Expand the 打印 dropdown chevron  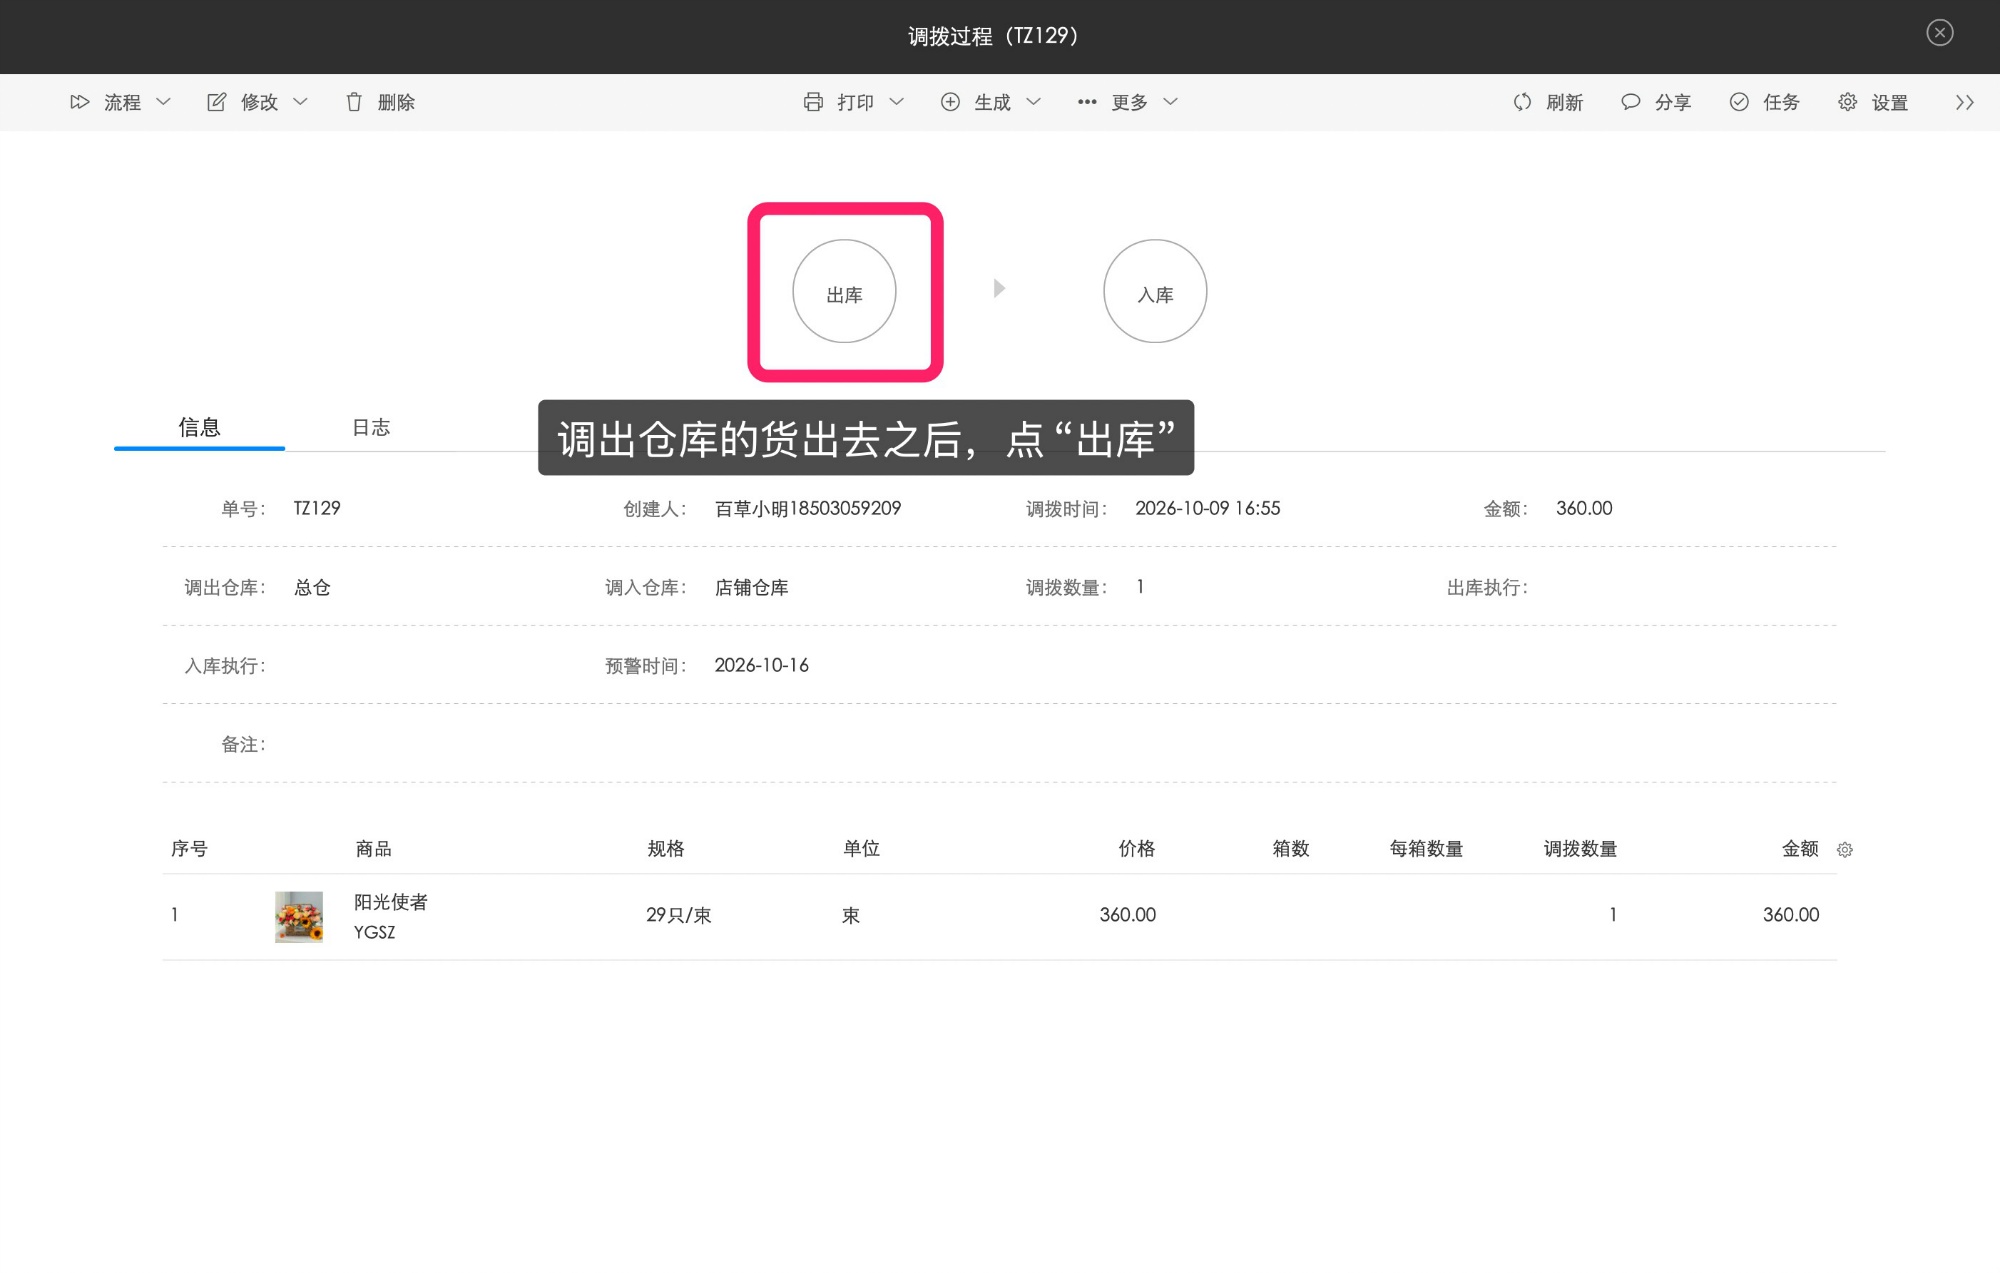click(897, 102)
